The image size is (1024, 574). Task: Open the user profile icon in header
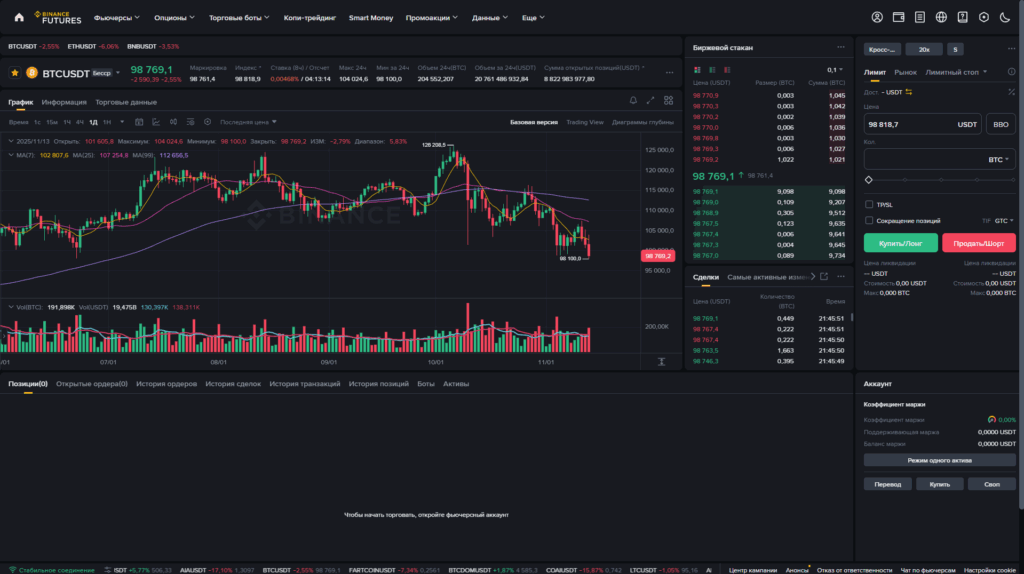[x=877, y=18]
